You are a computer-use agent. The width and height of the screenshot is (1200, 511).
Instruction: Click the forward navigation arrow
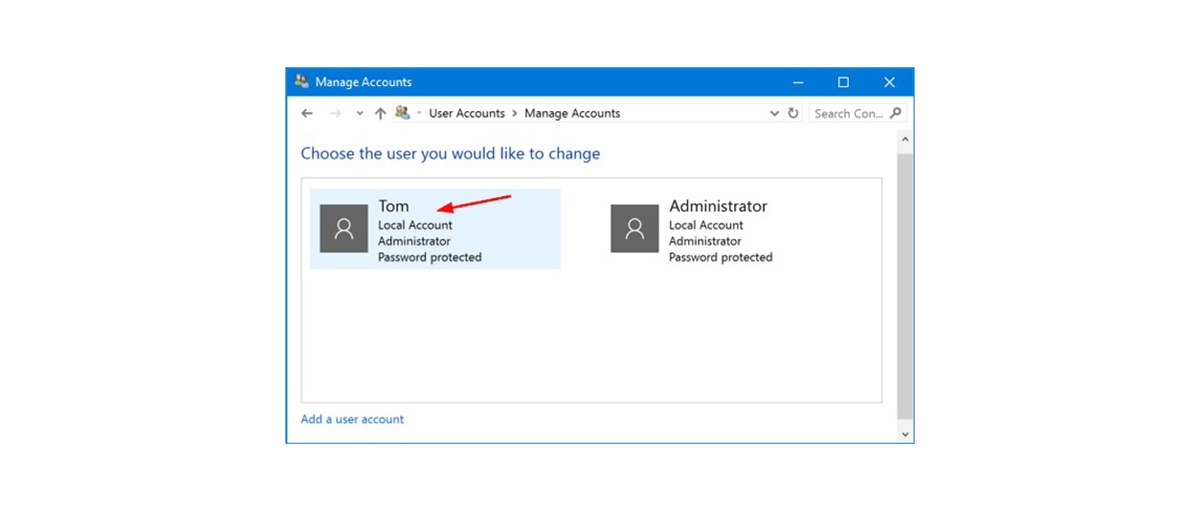(x=335, y=114)
